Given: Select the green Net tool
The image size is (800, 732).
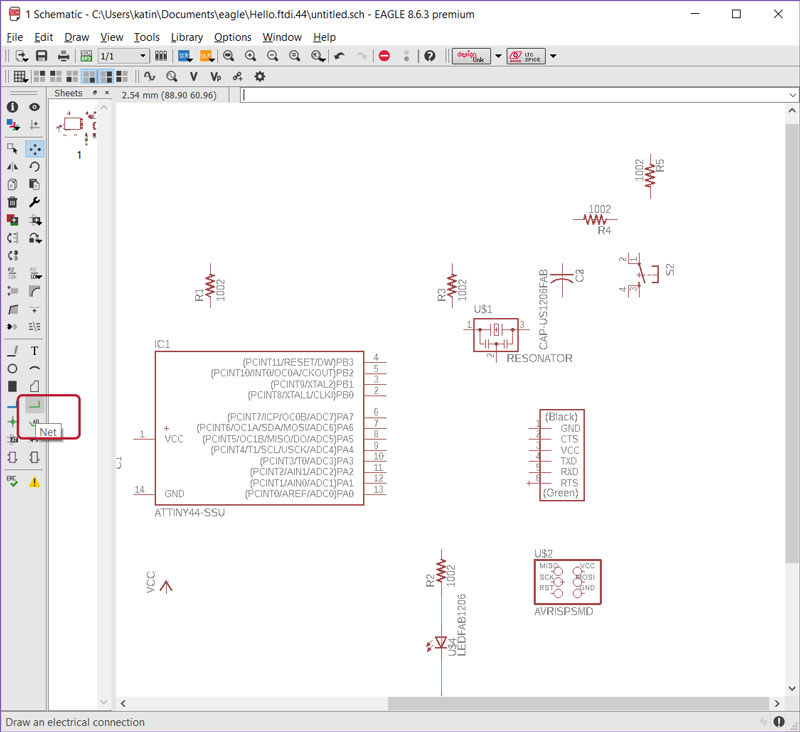Looking at the screenshot, I should coord(34,405).
